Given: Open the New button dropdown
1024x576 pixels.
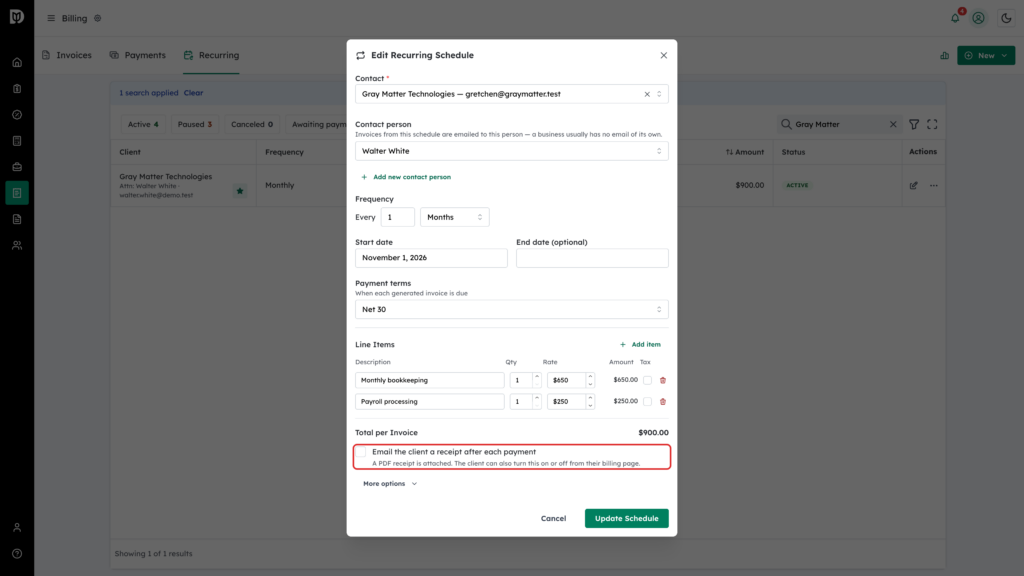Looking at the screenshot, I should point(986,56).
